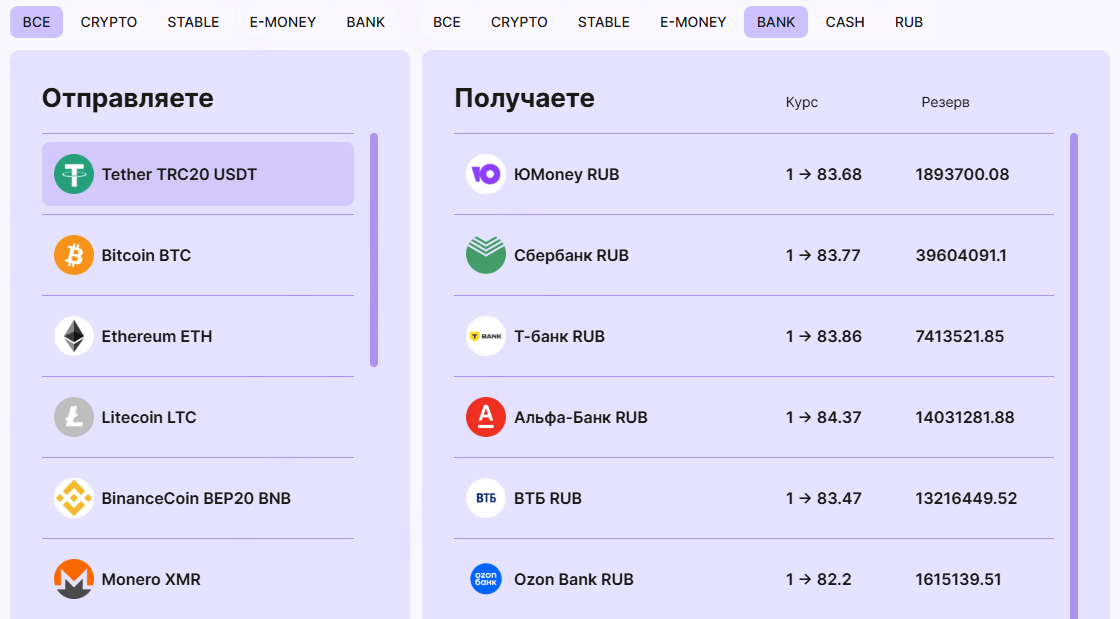The image size is (1120, 619).
Task: Choose Ethereum ETH to send
Action: [198, 336]
